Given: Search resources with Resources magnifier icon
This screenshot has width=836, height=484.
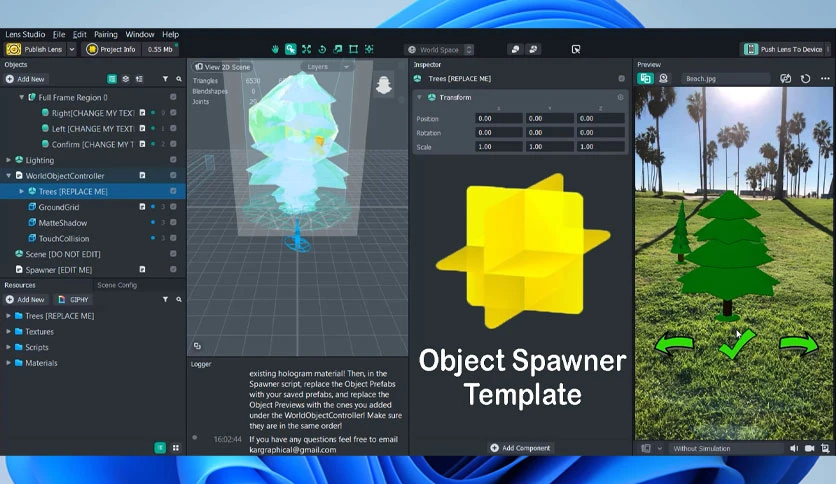Looking at the screenshot, I should [x=179, y=300].
